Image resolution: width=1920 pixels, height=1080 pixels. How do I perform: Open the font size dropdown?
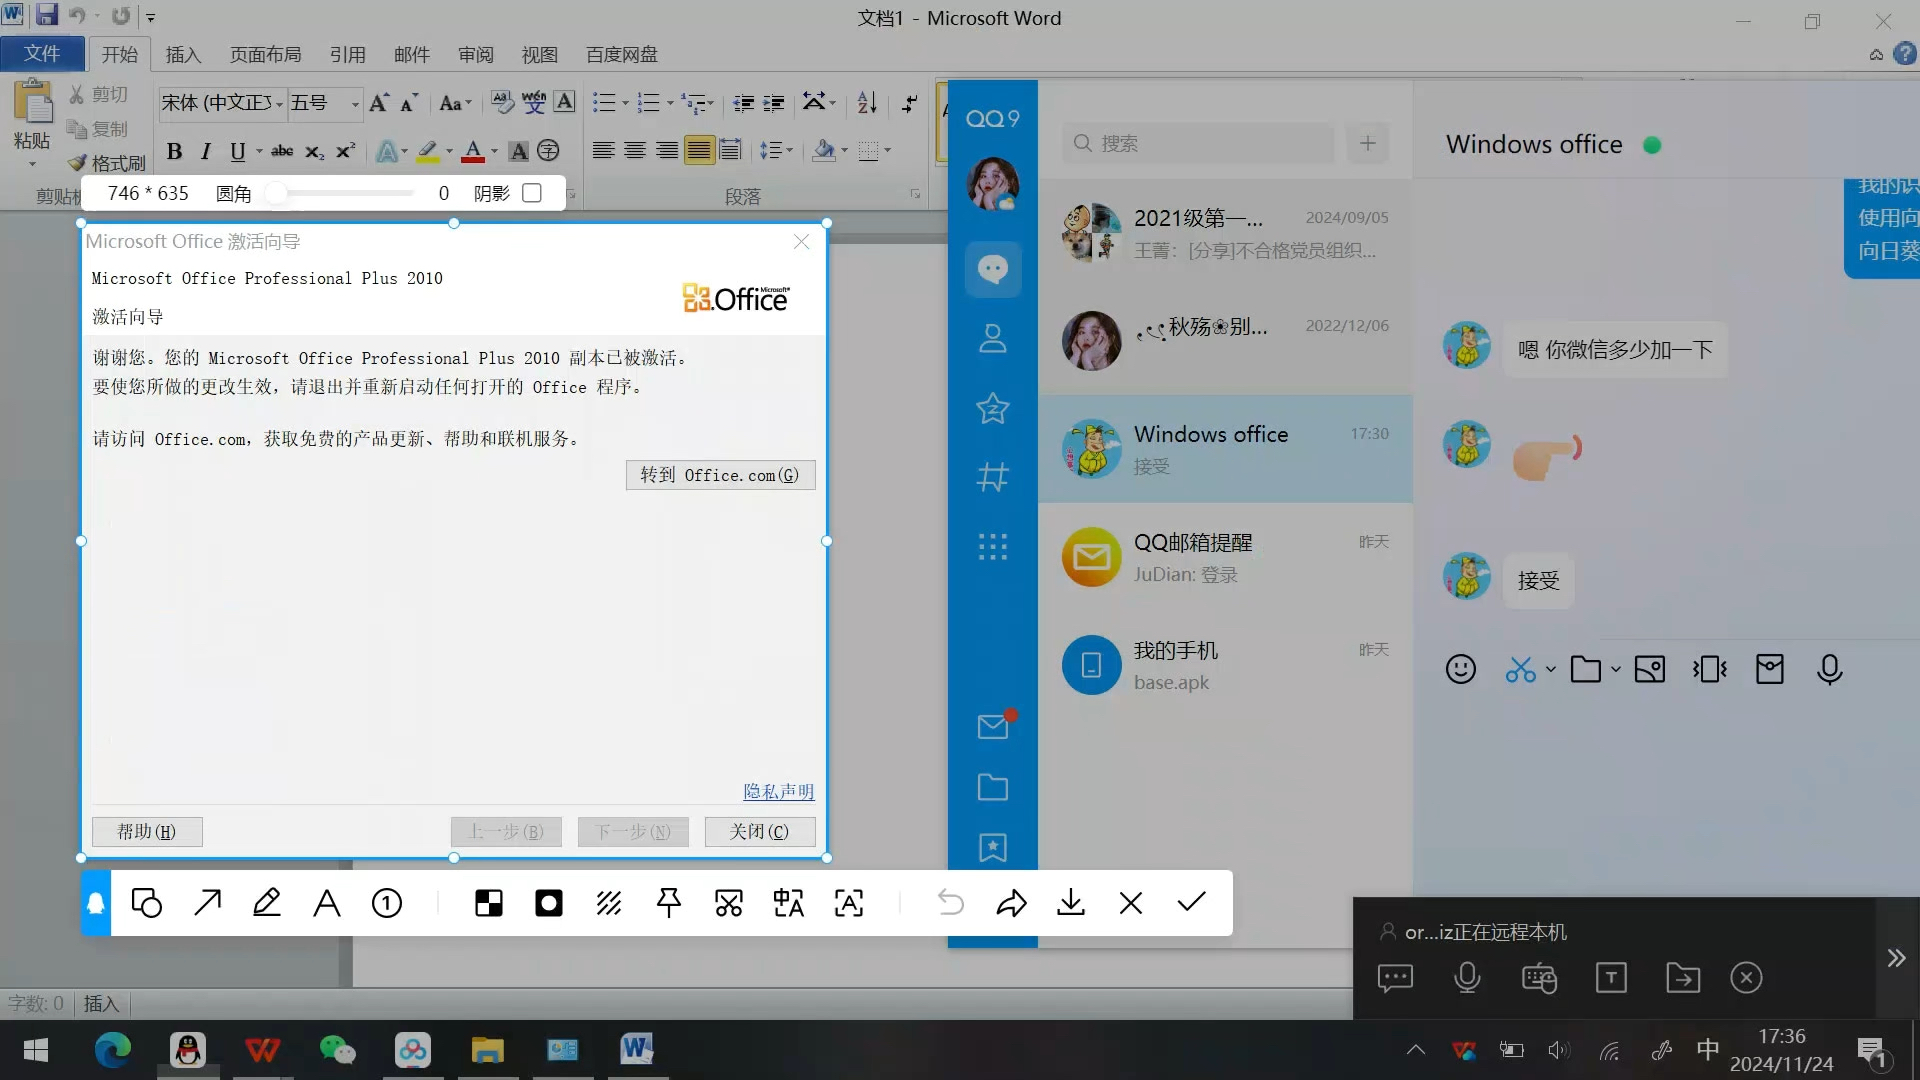[x=354, y=103]
